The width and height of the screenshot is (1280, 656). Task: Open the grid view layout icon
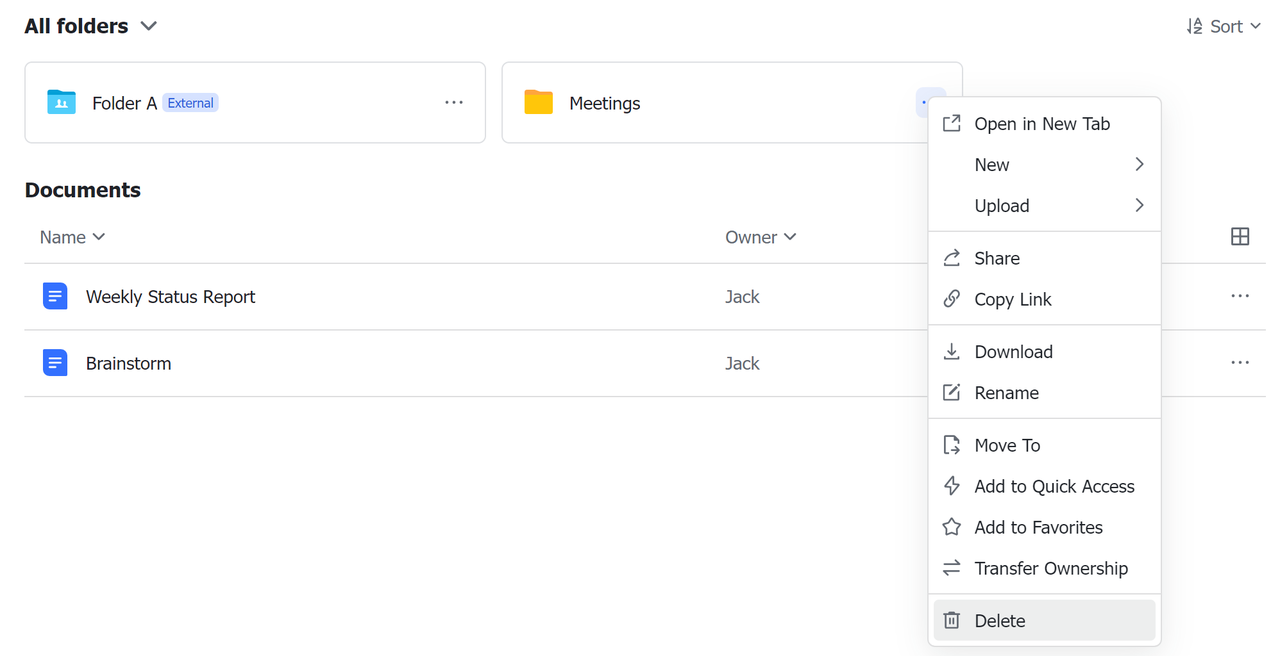[1240, 236]
